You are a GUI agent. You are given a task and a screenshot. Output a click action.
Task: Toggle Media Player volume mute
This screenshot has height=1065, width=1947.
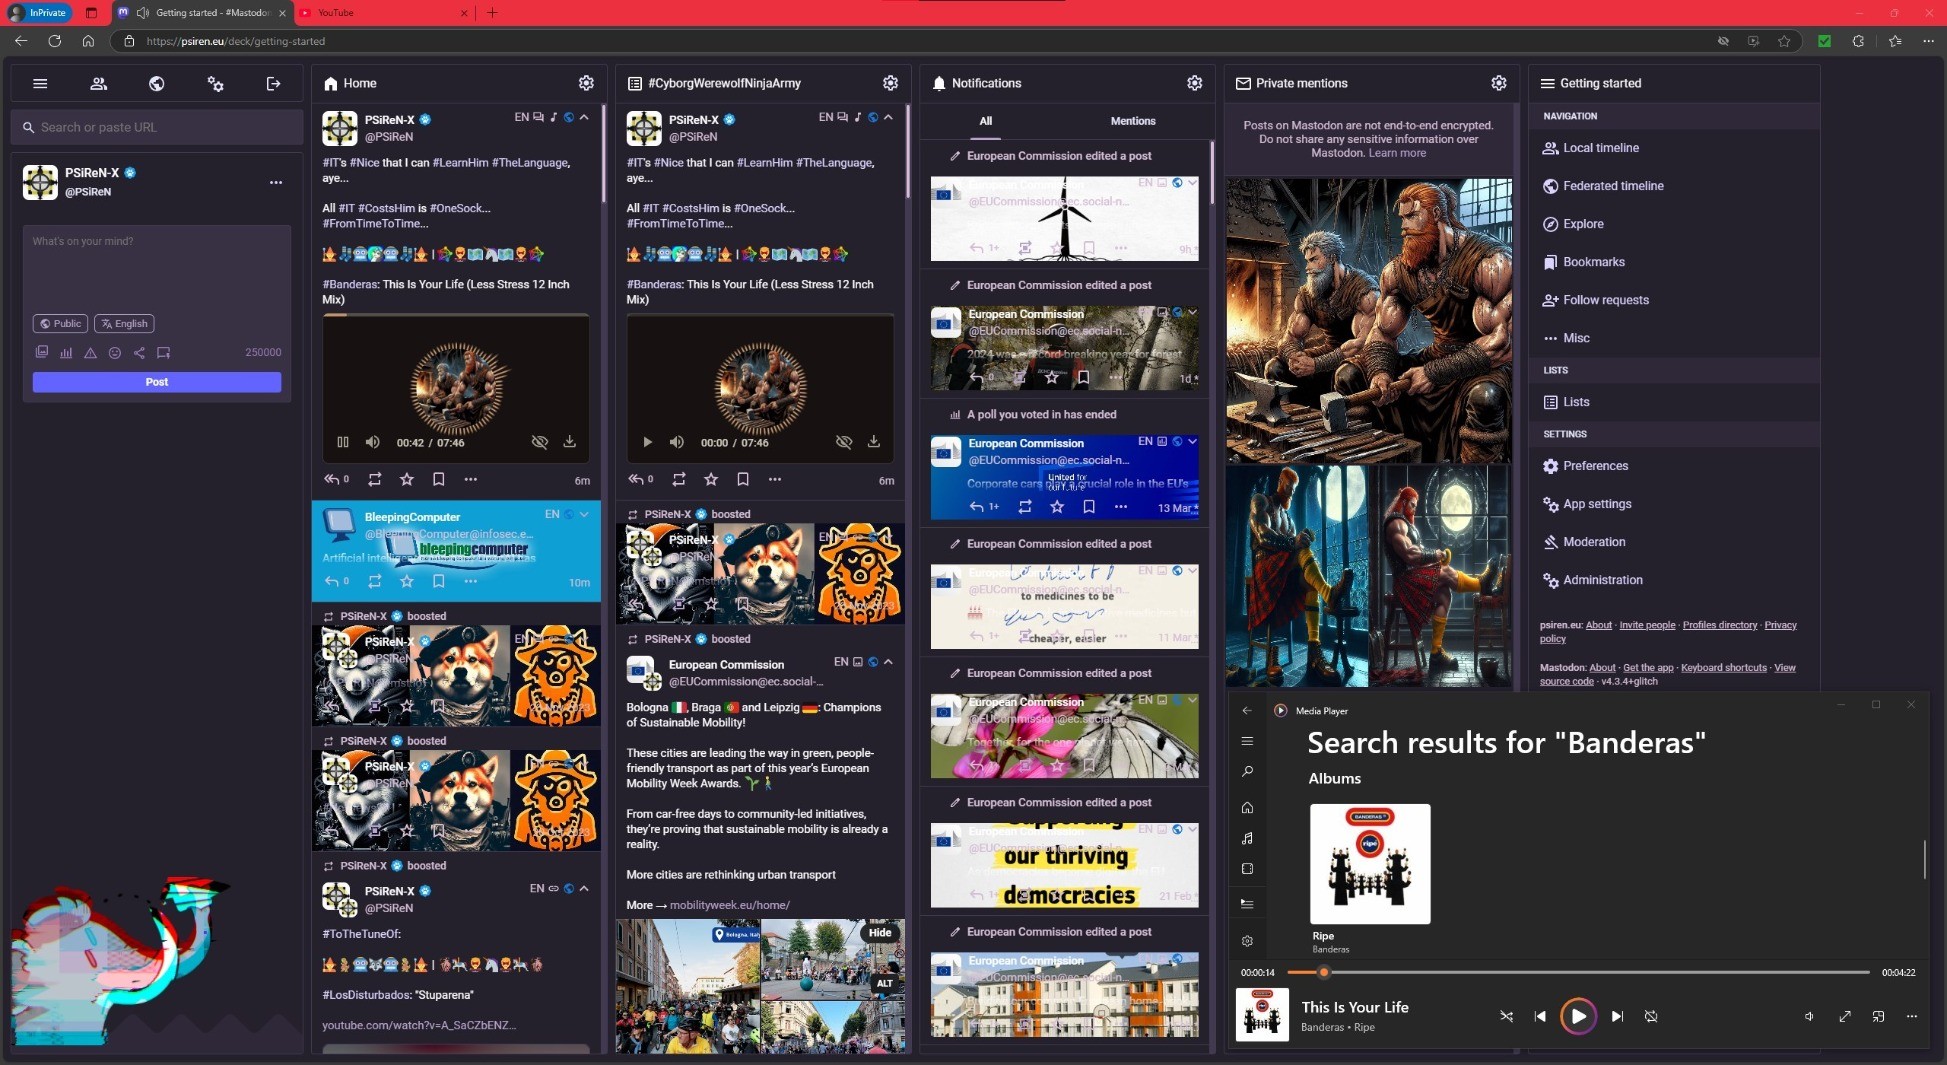[x=1809, y=1016]
